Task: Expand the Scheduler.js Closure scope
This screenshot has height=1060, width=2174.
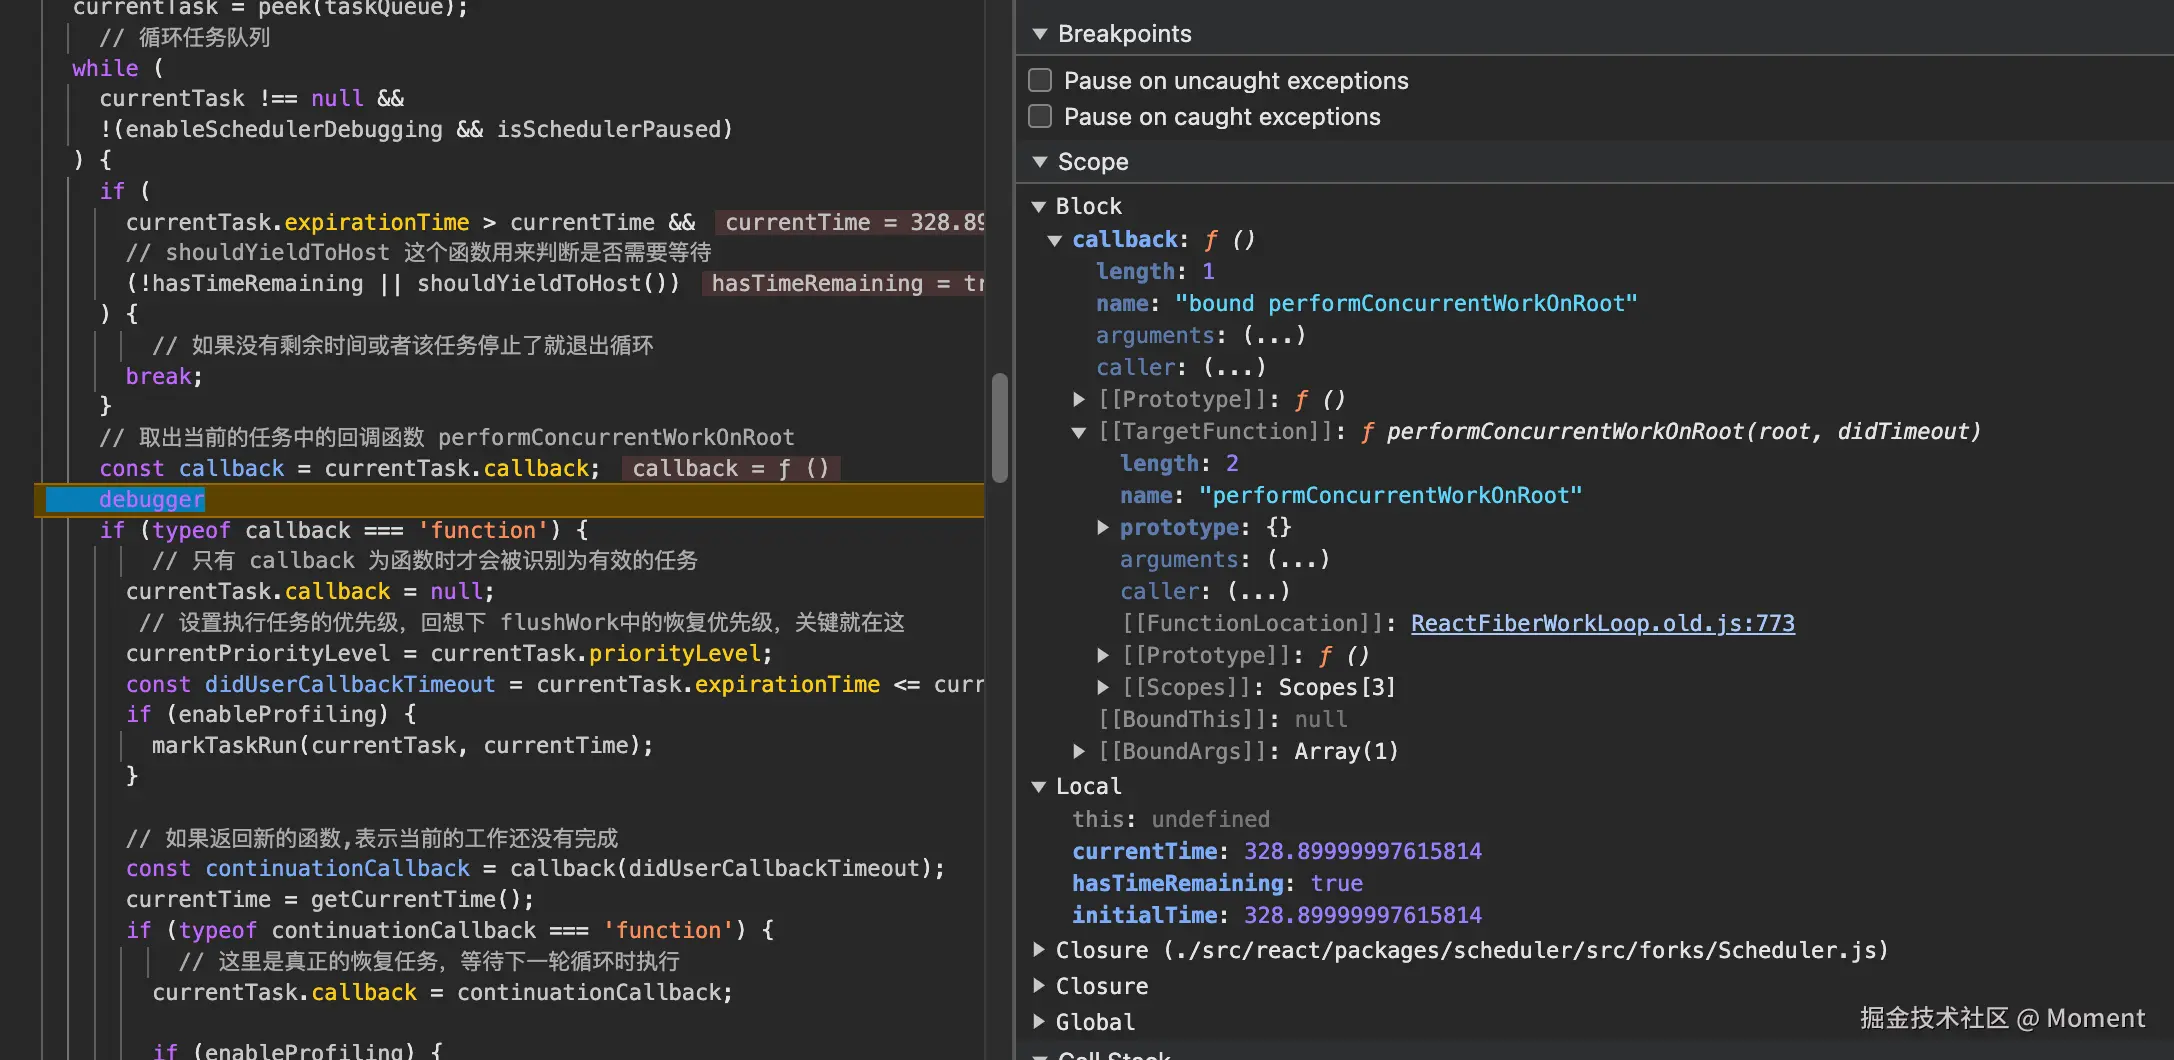Action: coord(1039,950)
